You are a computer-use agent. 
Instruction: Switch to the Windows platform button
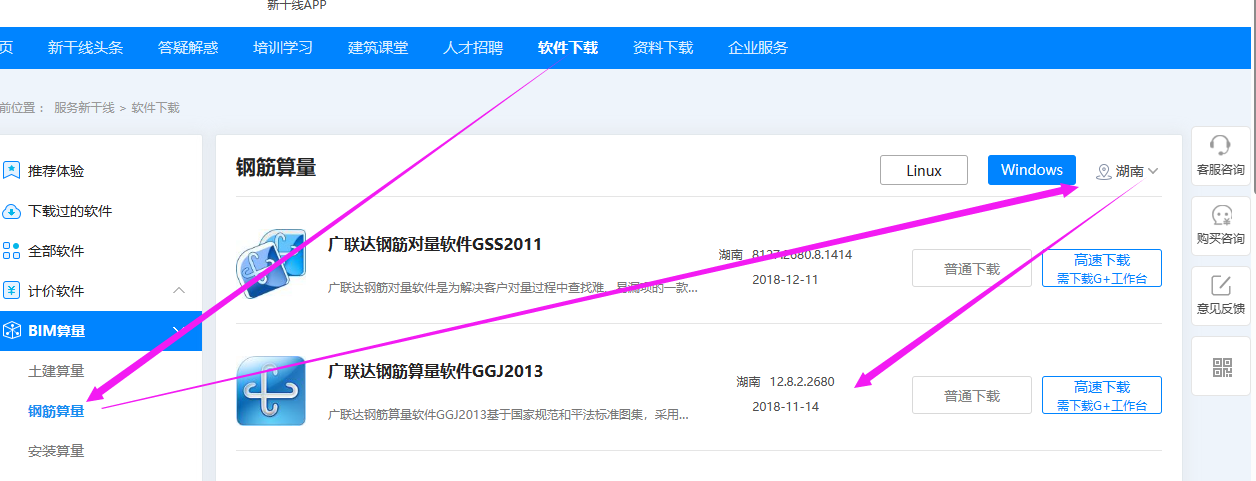(x=1032, y=170)
